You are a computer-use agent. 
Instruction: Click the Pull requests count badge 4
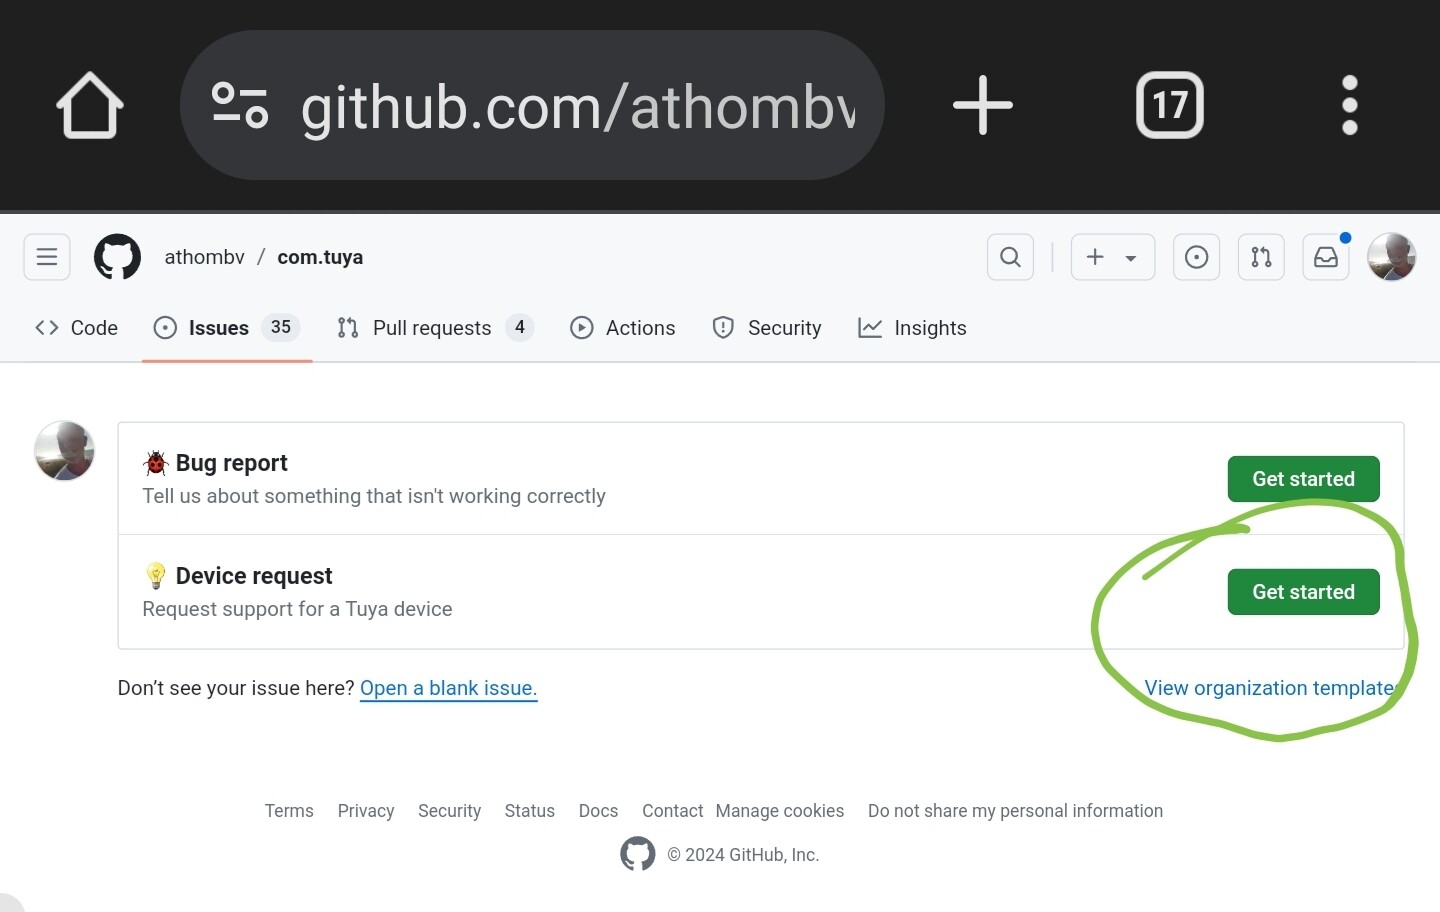coord(519,327)
